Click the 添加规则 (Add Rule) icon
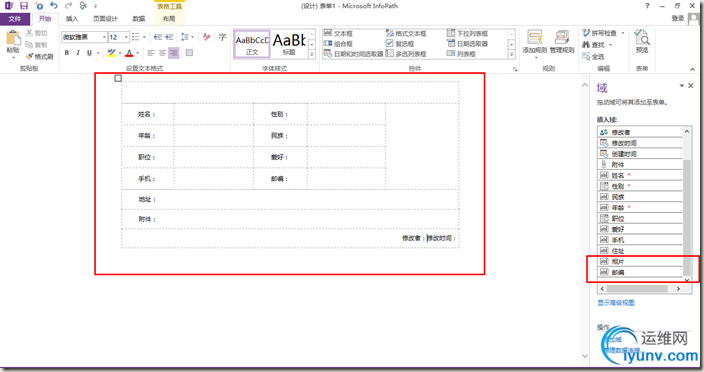 click(x=534, y=37)
